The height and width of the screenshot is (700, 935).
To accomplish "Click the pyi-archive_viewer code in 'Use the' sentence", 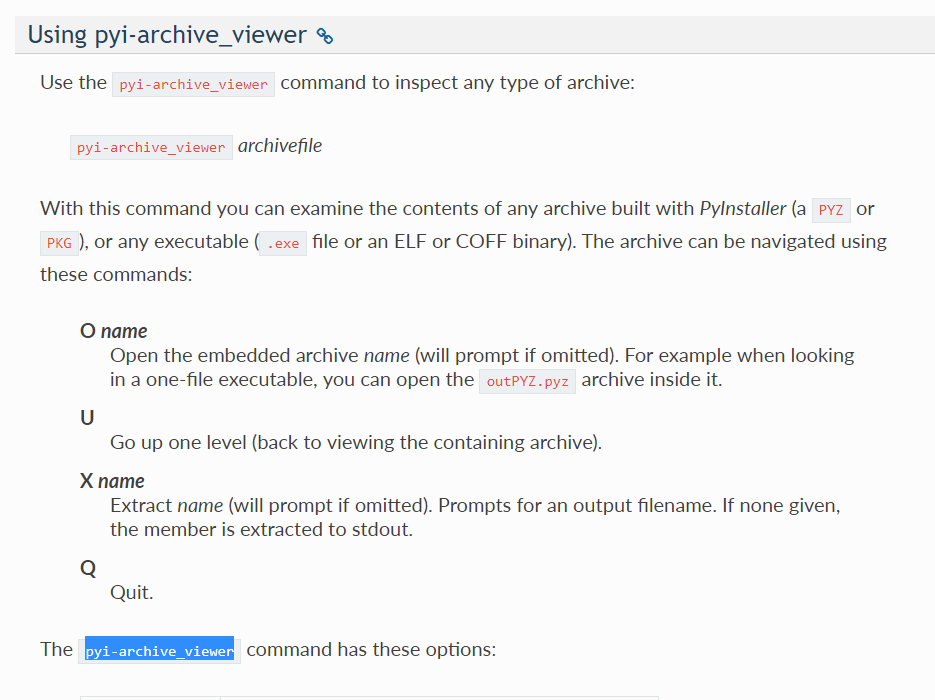I will [x=193, y=84].
